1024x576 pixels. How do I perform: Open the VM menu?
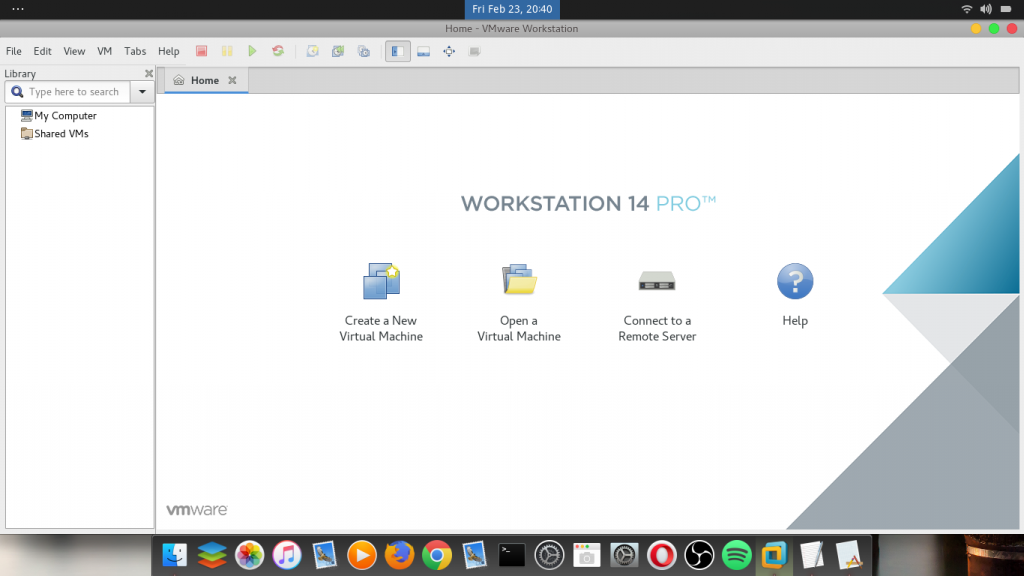[104, 51]
